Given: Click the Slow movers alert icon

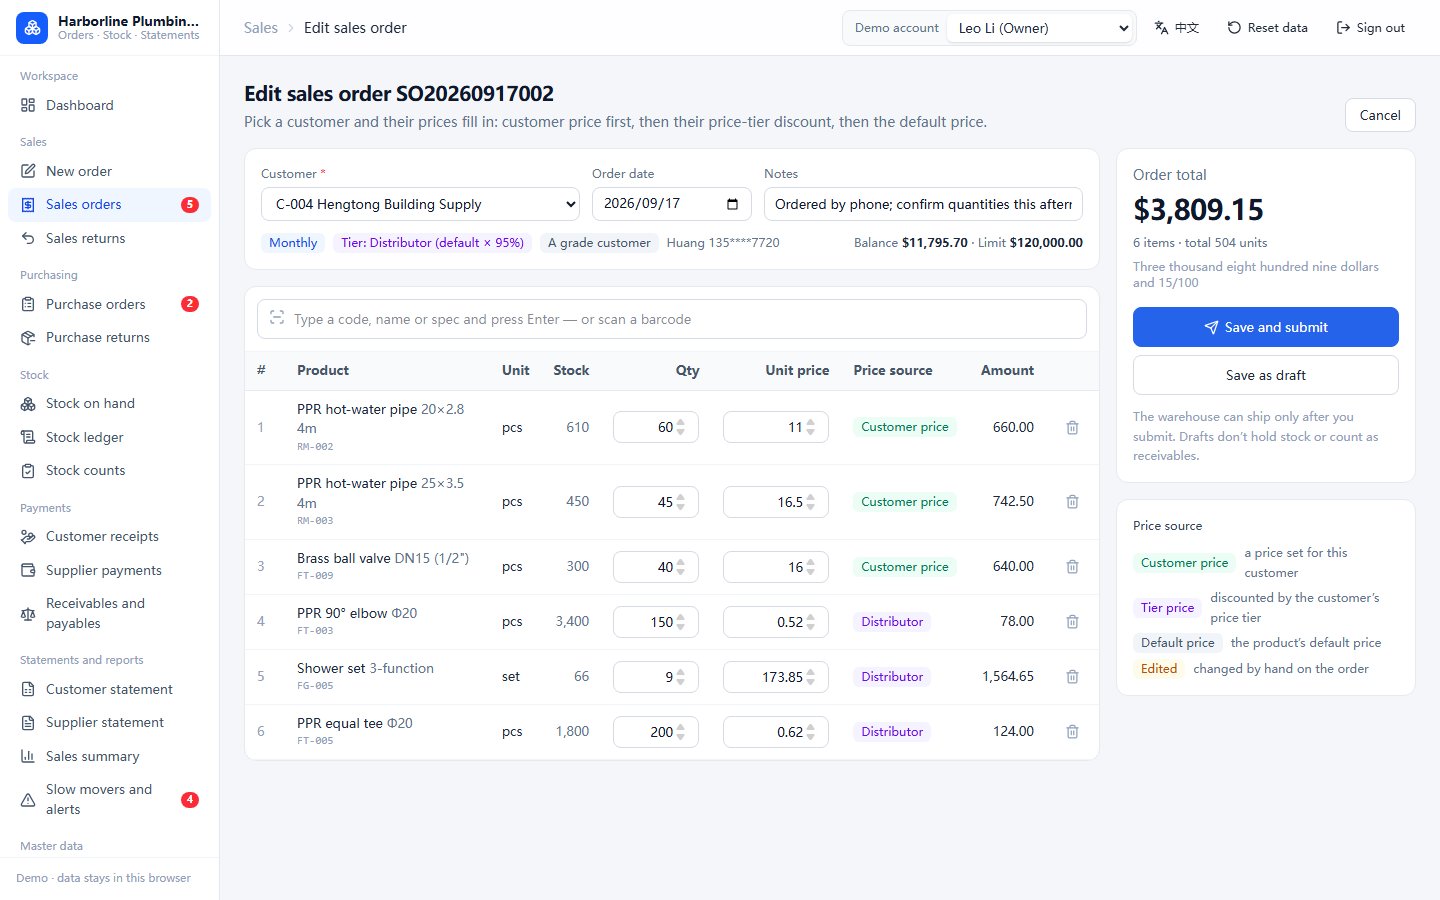Looking at the screenshot, I should click(x=28, y=800).
